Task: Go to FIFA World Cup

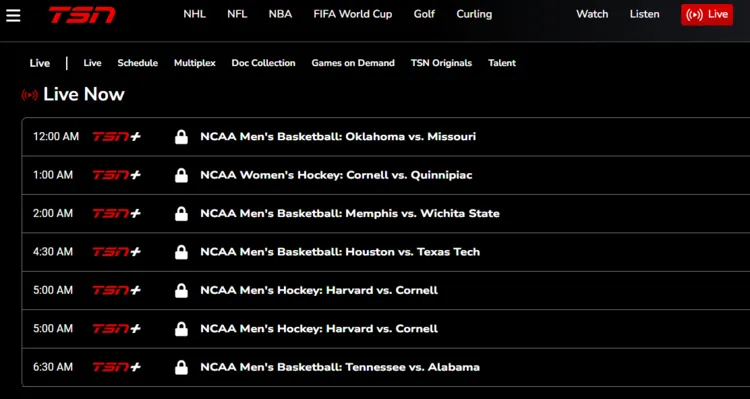Action: click(x=353, y=14)
